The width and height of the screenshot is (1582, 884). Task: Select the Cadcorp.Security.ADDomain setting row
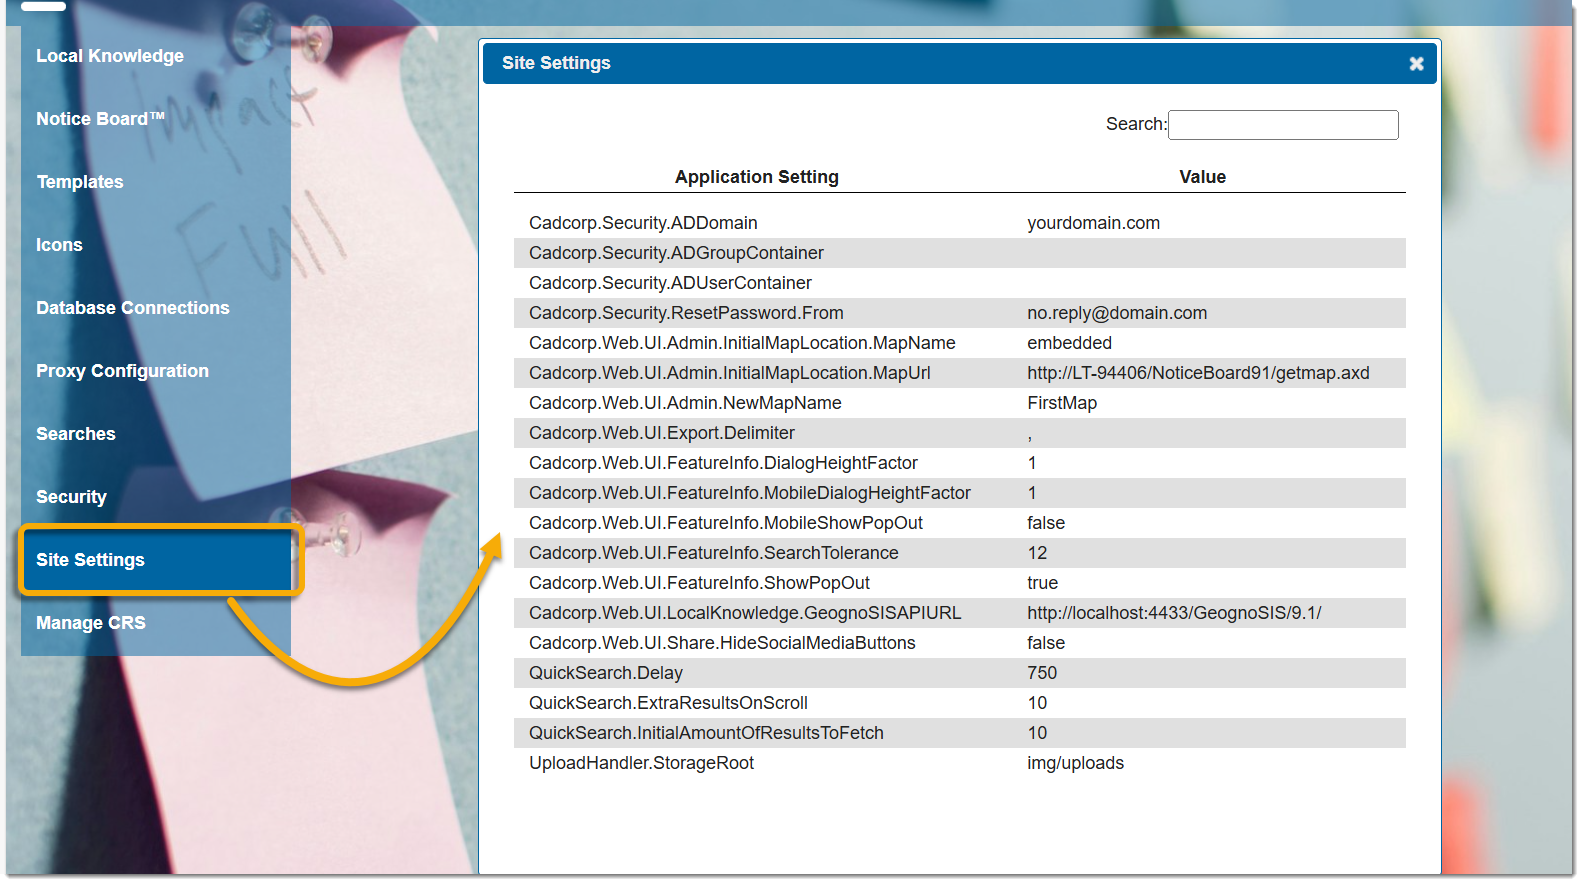643,223
